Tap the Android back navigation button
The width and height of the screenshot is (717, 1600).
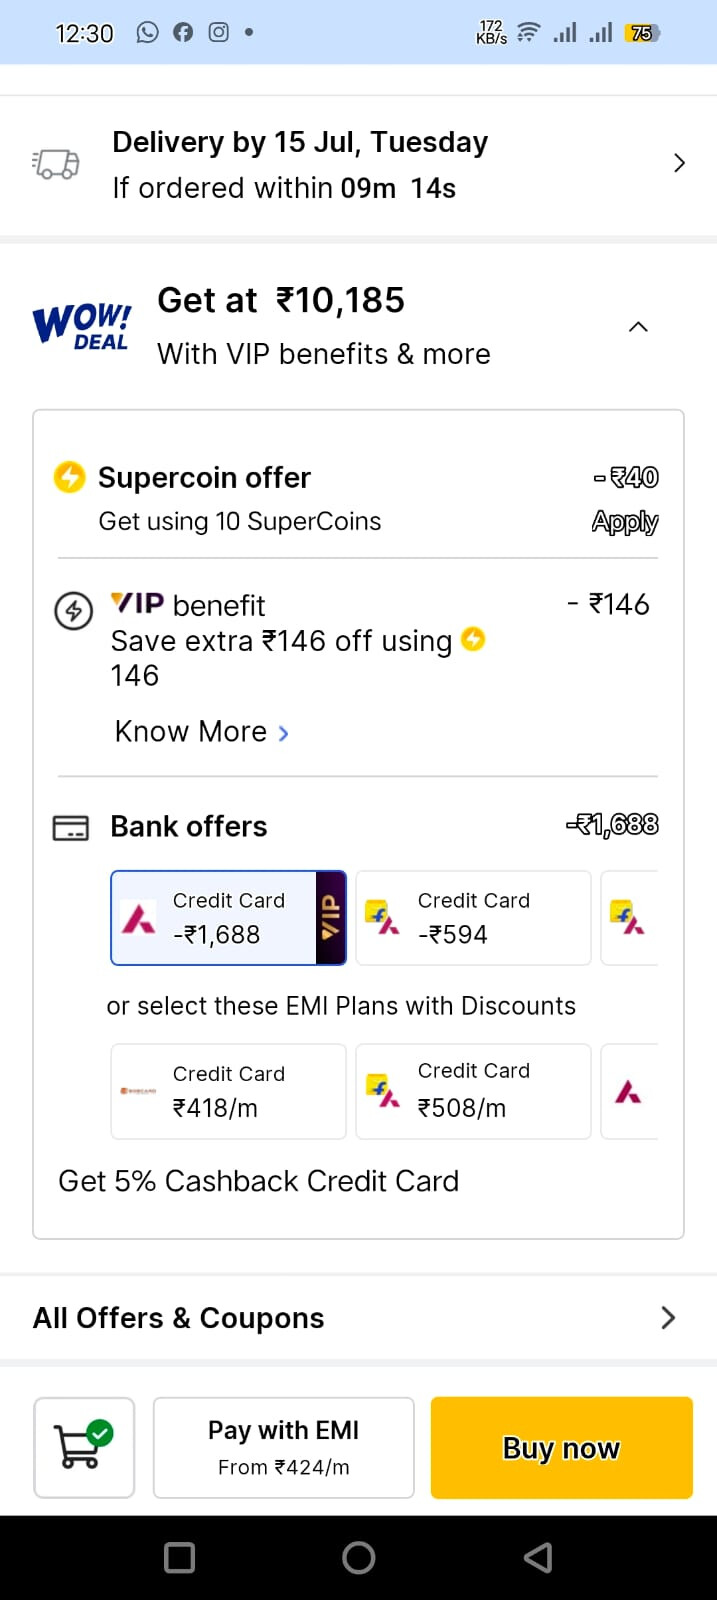(x=538, y=1557)
